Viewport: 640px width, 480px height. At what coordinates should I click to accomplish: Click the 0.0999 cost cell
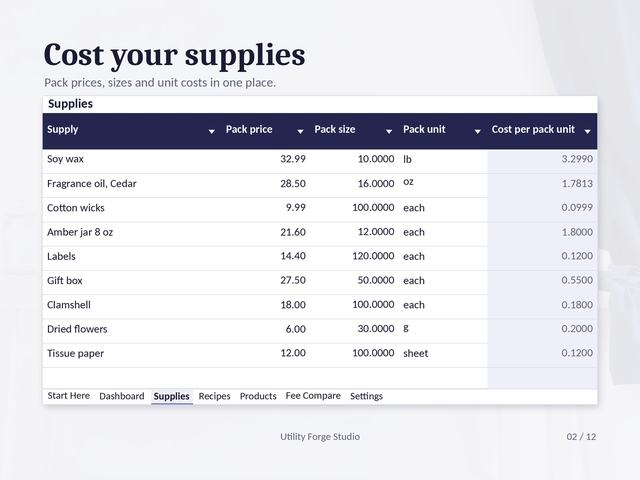(x=542, y=208)
